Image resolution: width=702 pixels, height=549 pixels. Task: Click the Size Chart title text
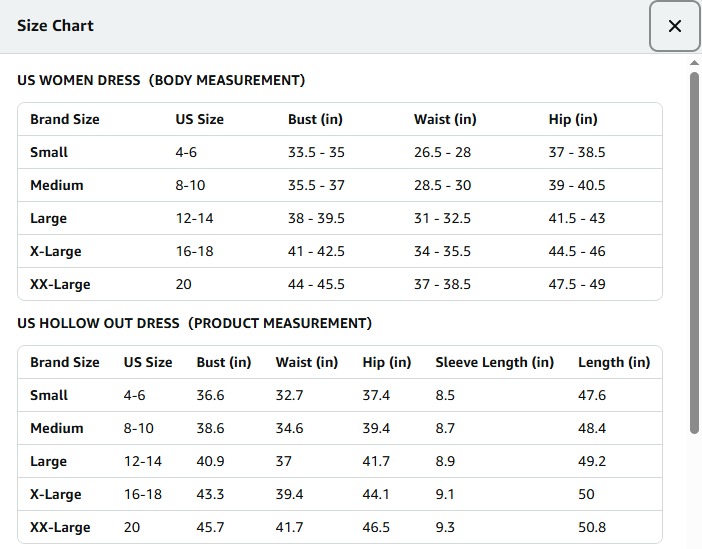(55, 26)
